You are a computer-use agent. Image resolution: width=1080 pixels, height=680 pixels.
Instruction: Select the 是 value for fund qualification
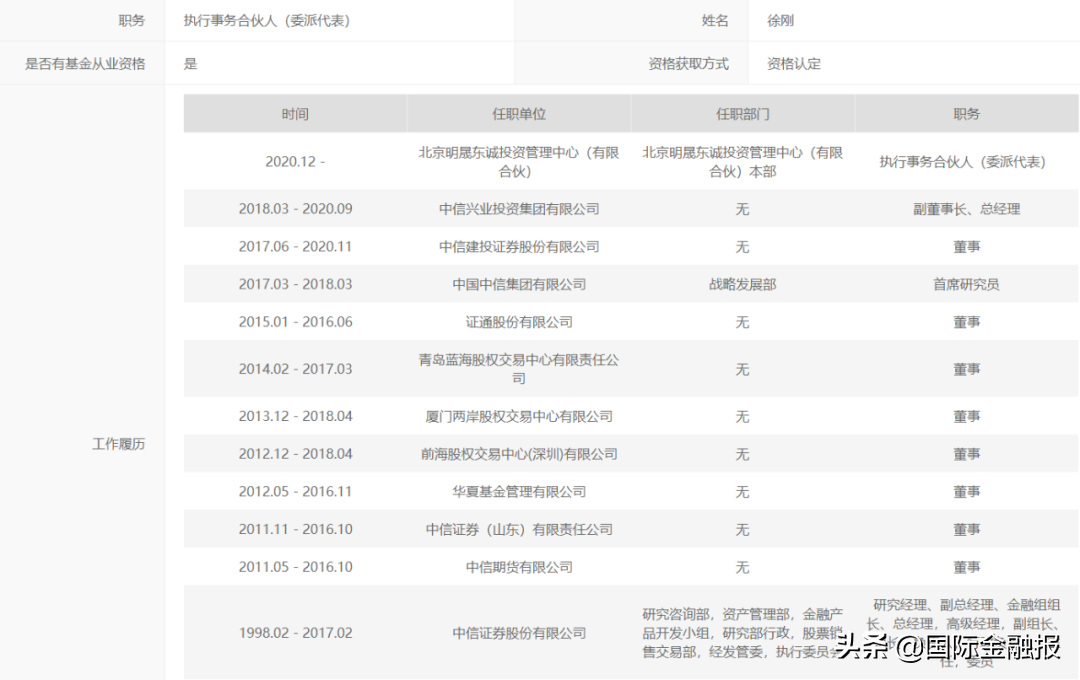[x=190, y=64]
